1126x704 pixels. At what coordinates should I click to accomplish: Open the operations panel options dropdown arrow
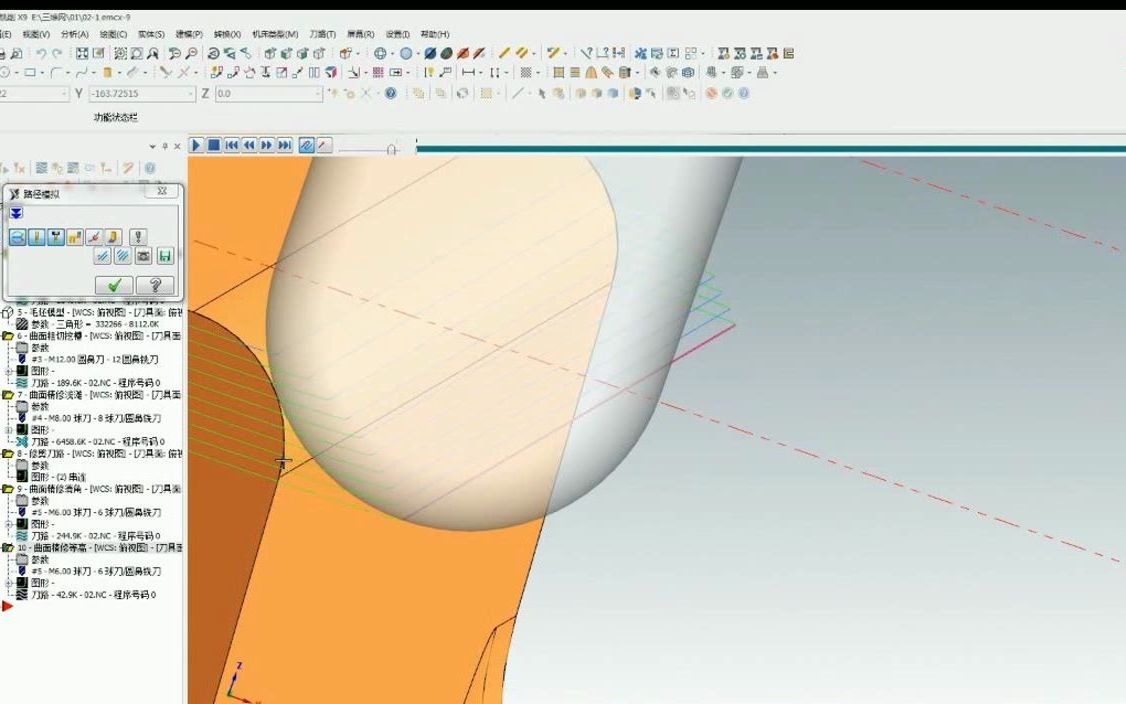[x=152, y=146]
